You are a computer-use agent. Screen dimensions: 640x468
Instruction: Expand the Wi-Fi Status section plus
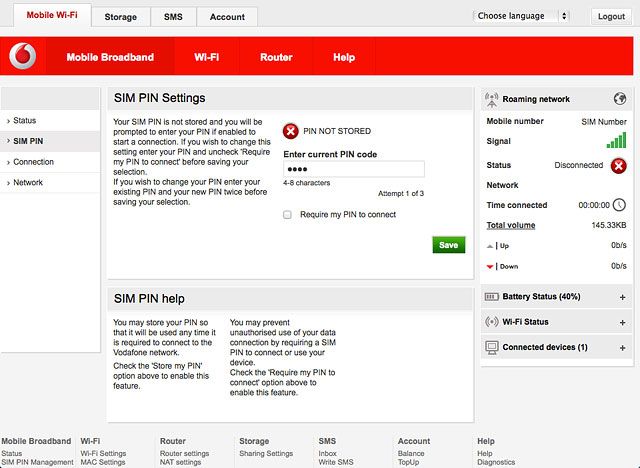point(622,322)
